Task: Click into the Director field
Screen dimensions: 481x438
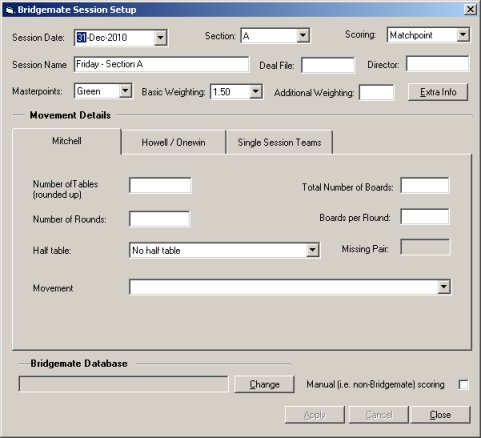Action: point(438,64)
